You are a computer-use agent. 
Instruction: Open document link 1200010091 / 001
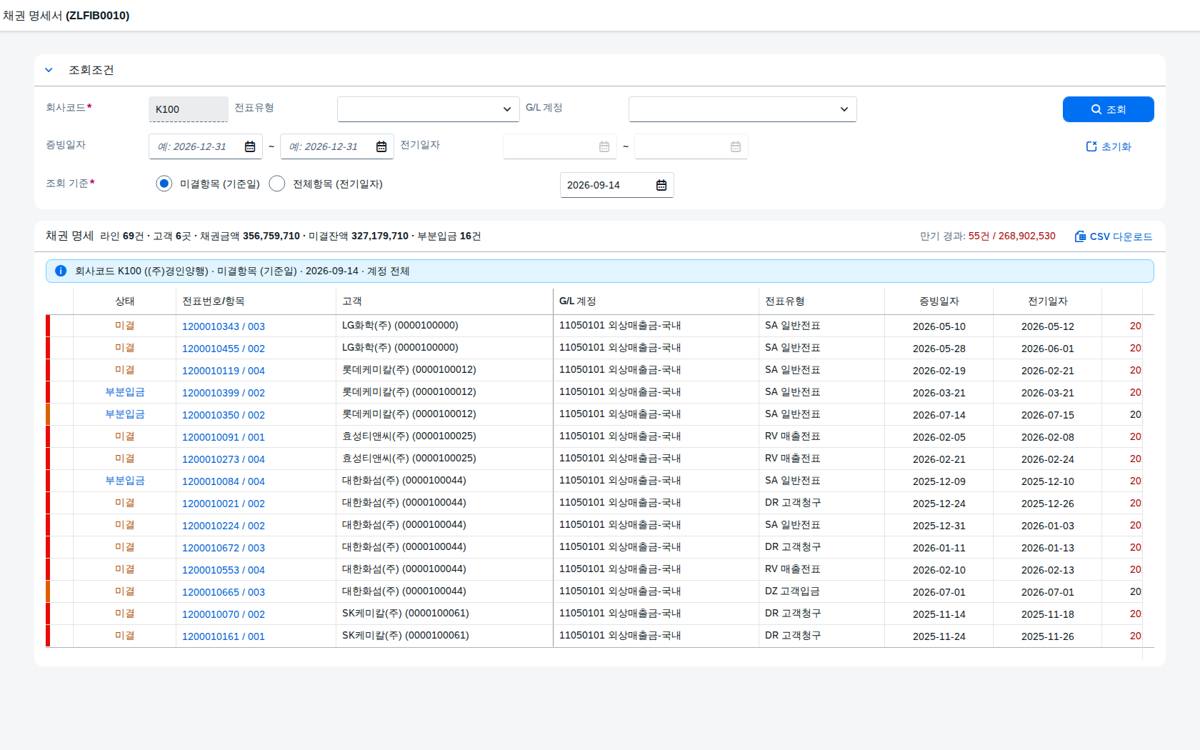point(223,437)
